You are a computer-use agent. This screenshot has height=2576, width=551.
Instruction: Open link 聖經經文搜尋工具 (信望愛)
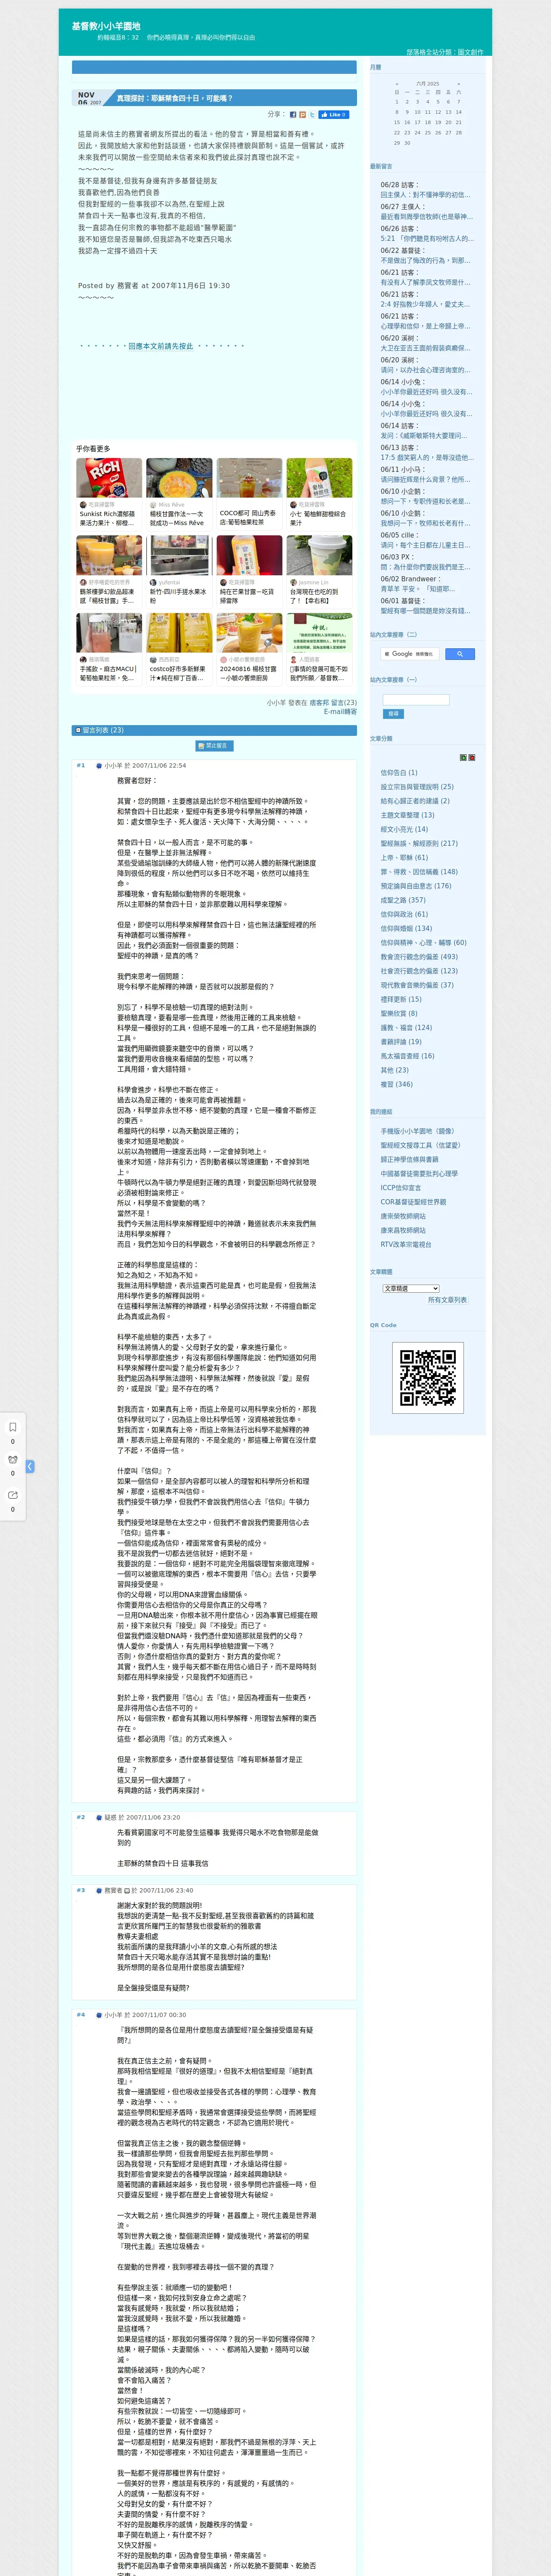420,1145
